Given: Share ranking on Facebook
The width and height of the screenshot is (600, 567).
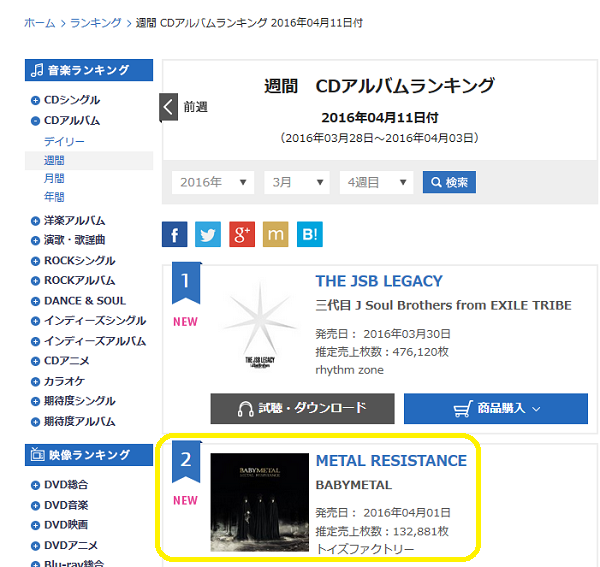Looking at the screenshot, I should tap(174, 234).
